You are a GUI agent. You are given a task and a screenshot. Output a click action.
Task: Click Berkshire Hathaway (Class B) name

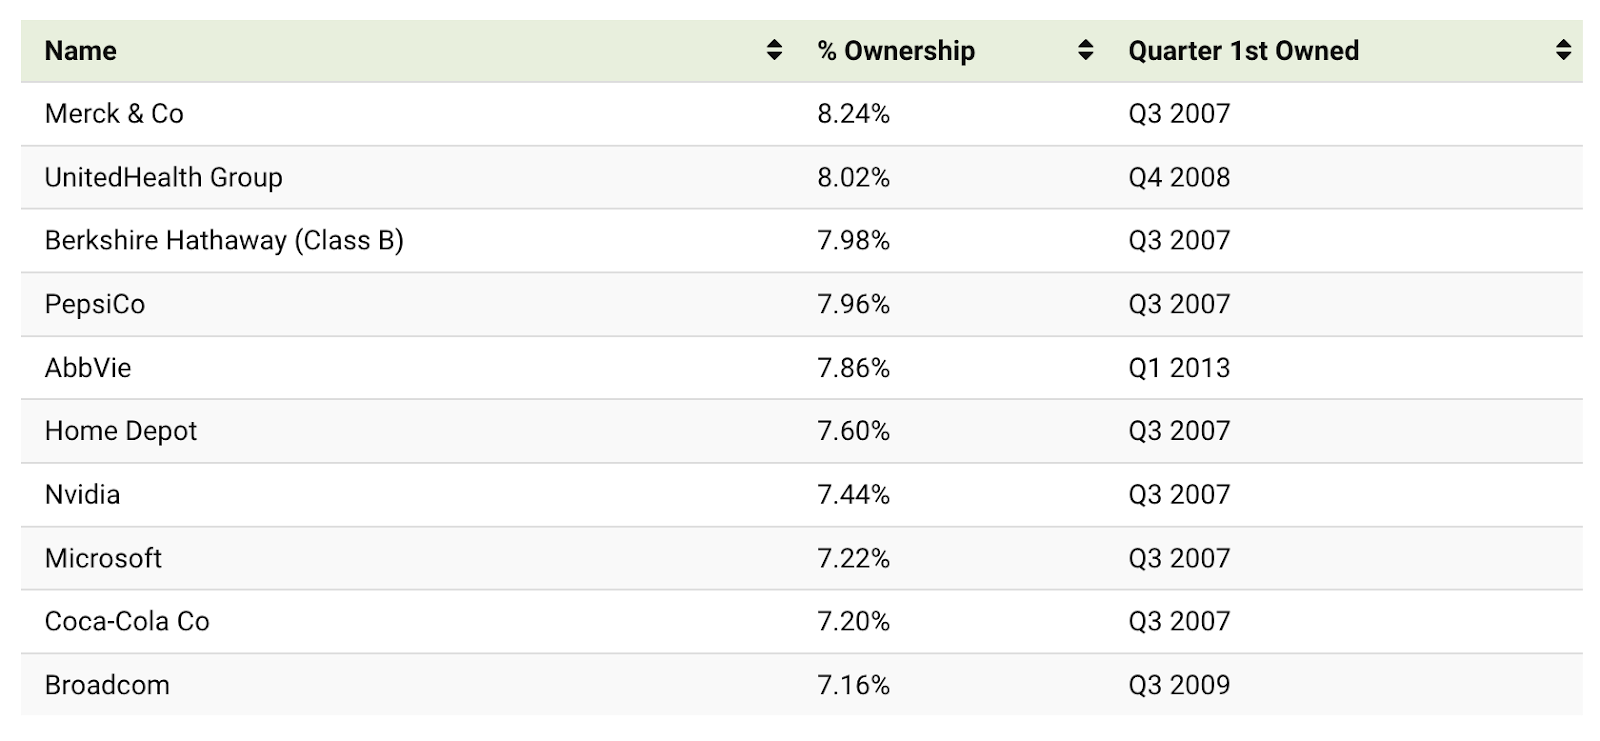coord(223,240)
